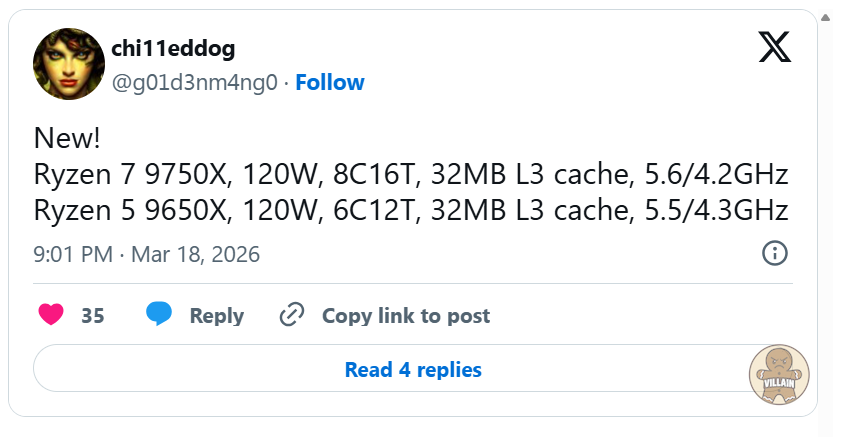Expand Read 4 replies

413,370
